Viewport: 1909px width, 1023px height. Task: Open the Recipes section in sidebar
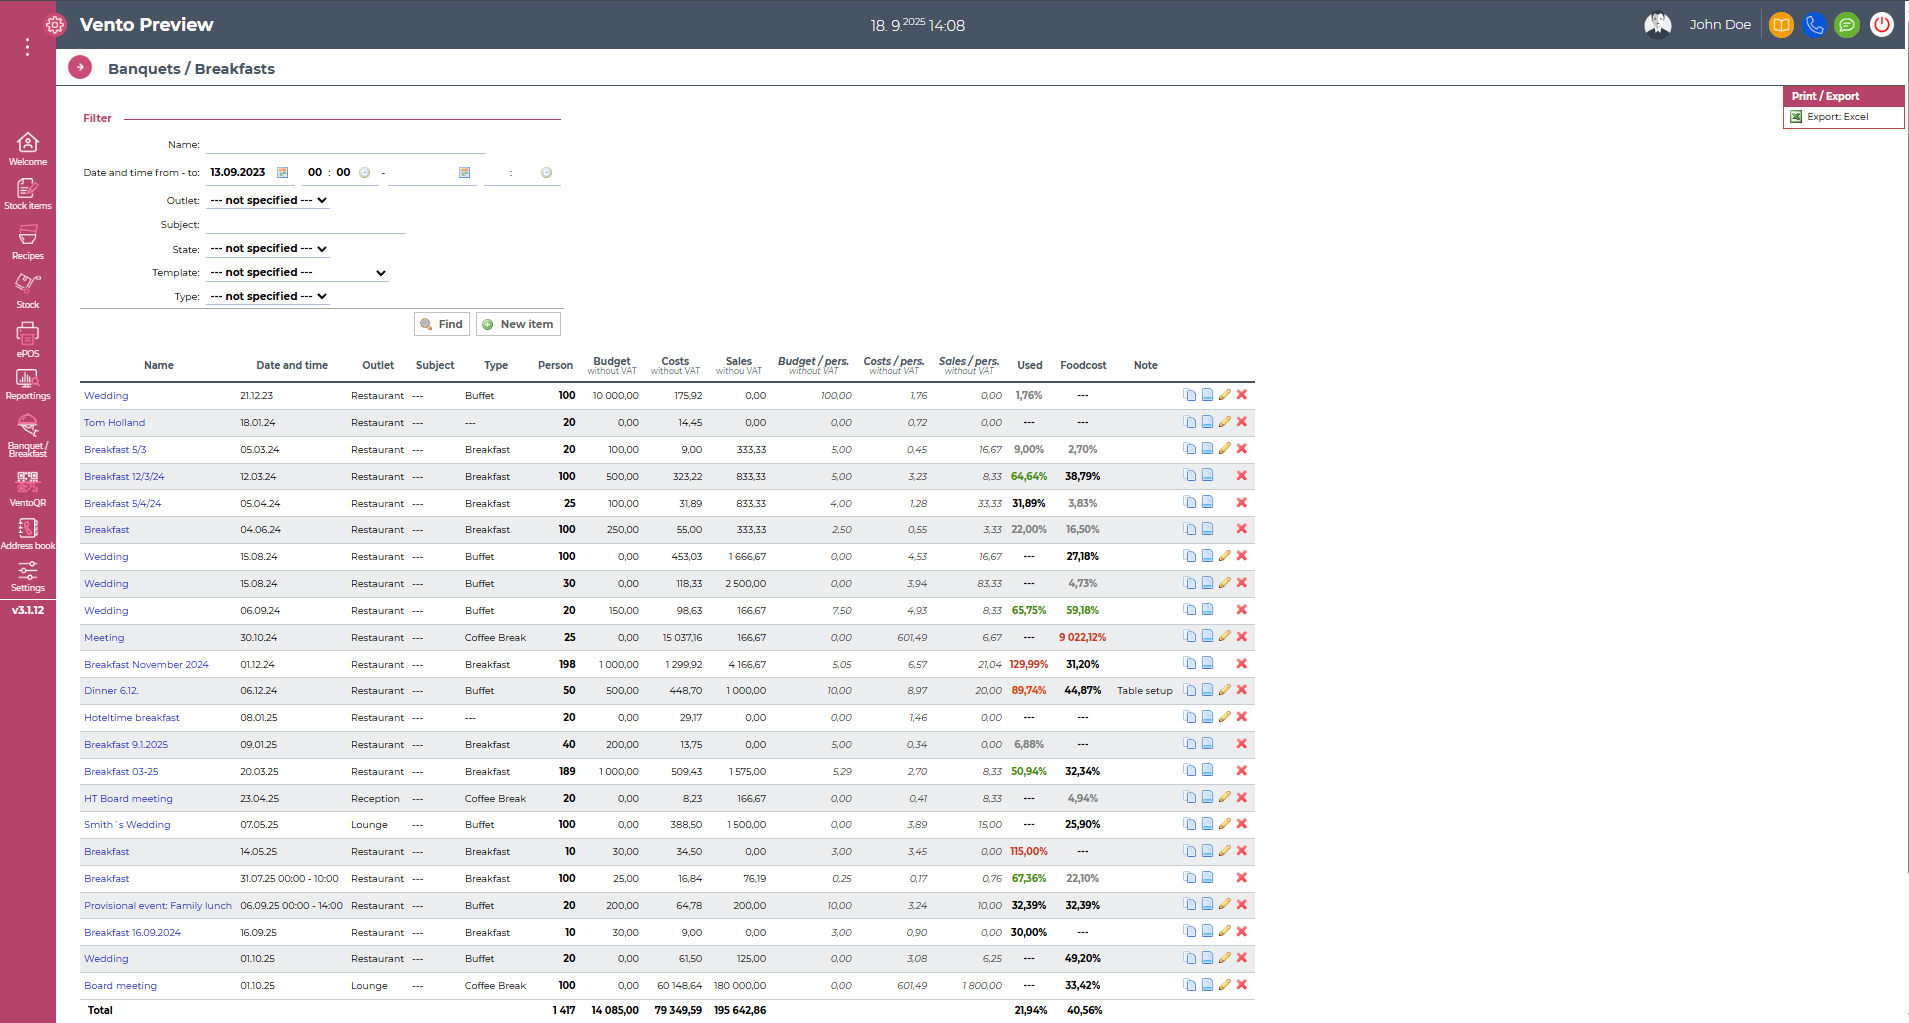click(28, 241)
